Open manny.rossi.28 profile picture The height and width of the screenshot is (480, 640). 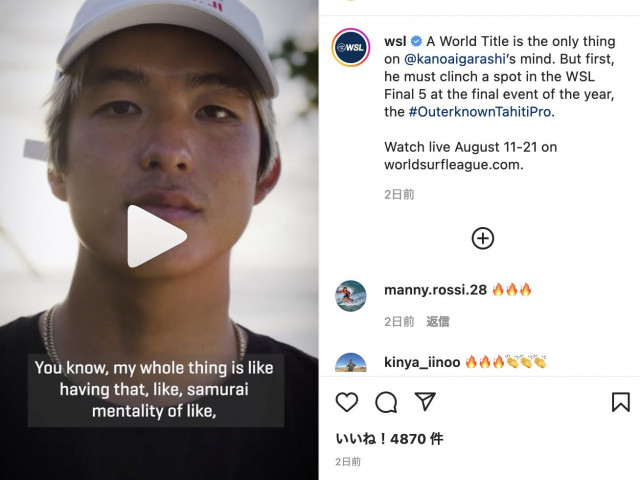pyautogui.click(x=351, y=296)
